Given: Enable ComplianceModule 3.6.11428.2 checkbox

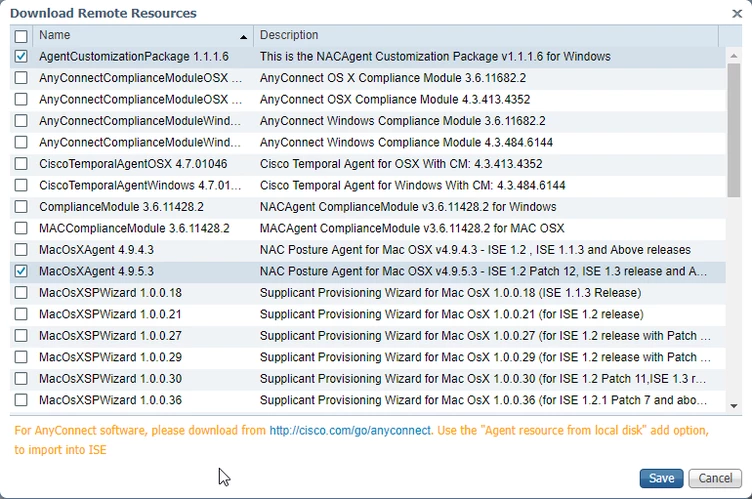Looking at the screenshot, I should pyautogui.click(x=21, y=206).
